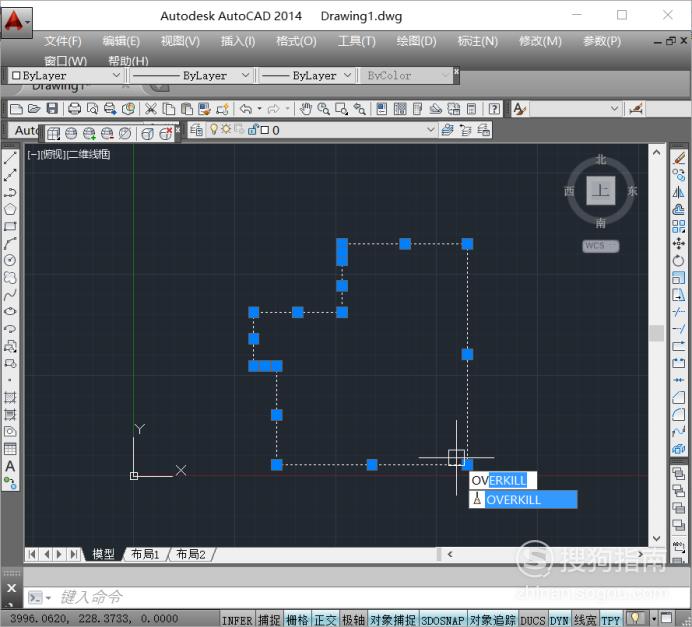Click the horizontal scrollbar left arrow
The height and width of the screenshot is (627, 692).
pyautogui.click(x=450, y=554)
